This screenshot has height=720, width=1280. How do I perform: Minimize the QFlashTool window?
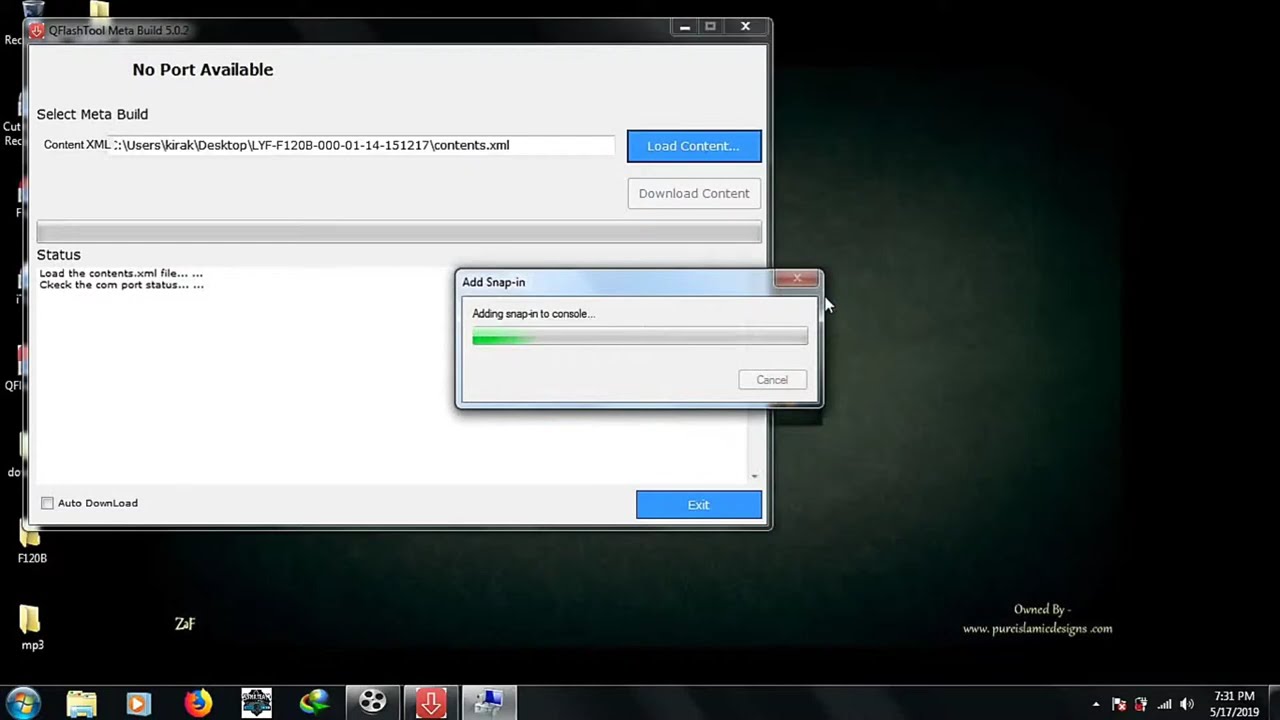[685, 27]
